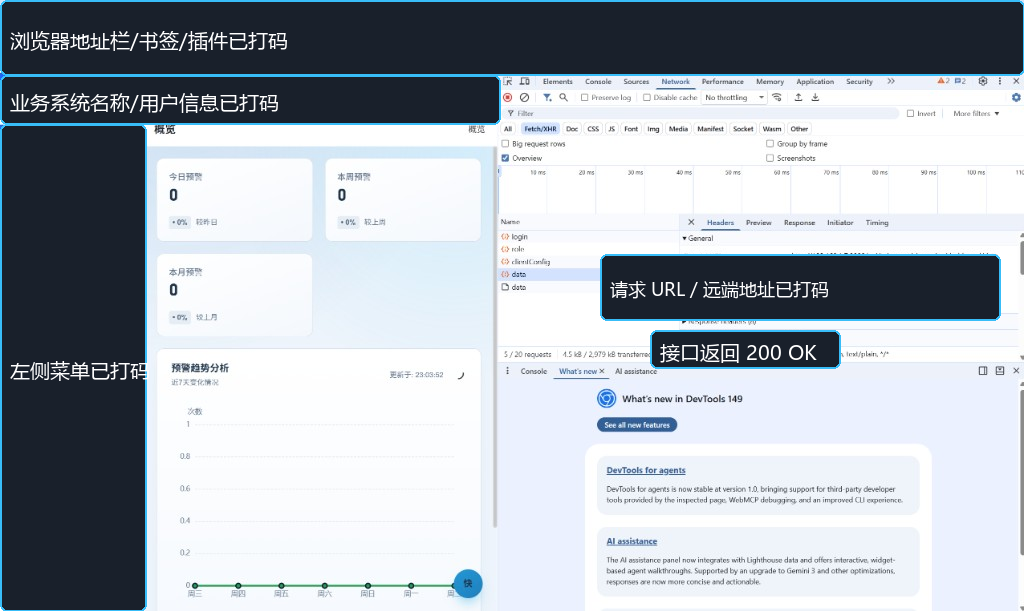Open the Preview tab of request
1024x611 pixels.
tap(758, 223)
